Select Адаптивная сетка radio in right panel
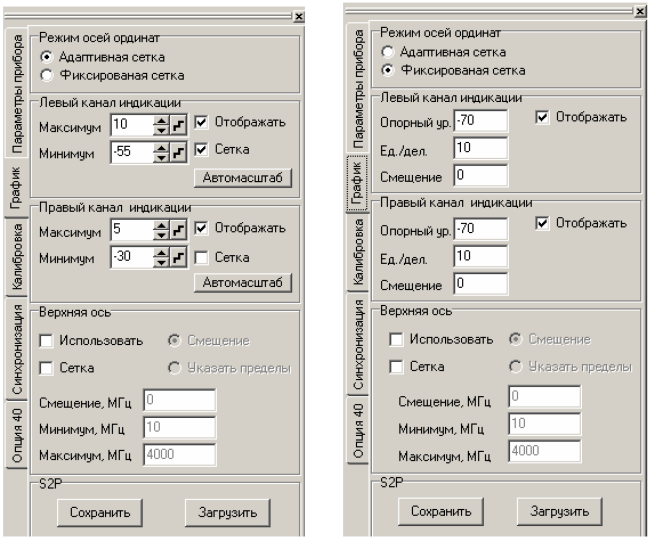This screenshot has height=538, width=649. tap(387, 52)
